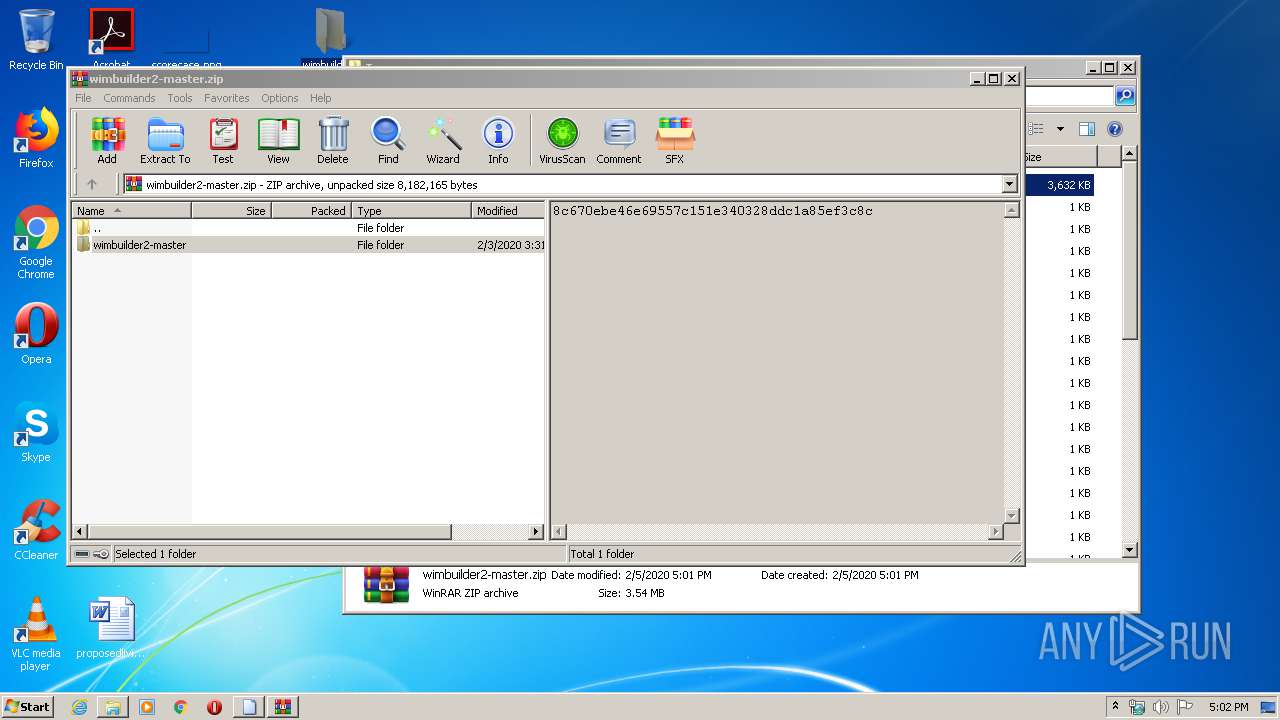Image resolution: width=1280 pixels, height=720 pixels.
Task: Click 'Selected 1 folder' status text
Action: click(x=155, y=554)
